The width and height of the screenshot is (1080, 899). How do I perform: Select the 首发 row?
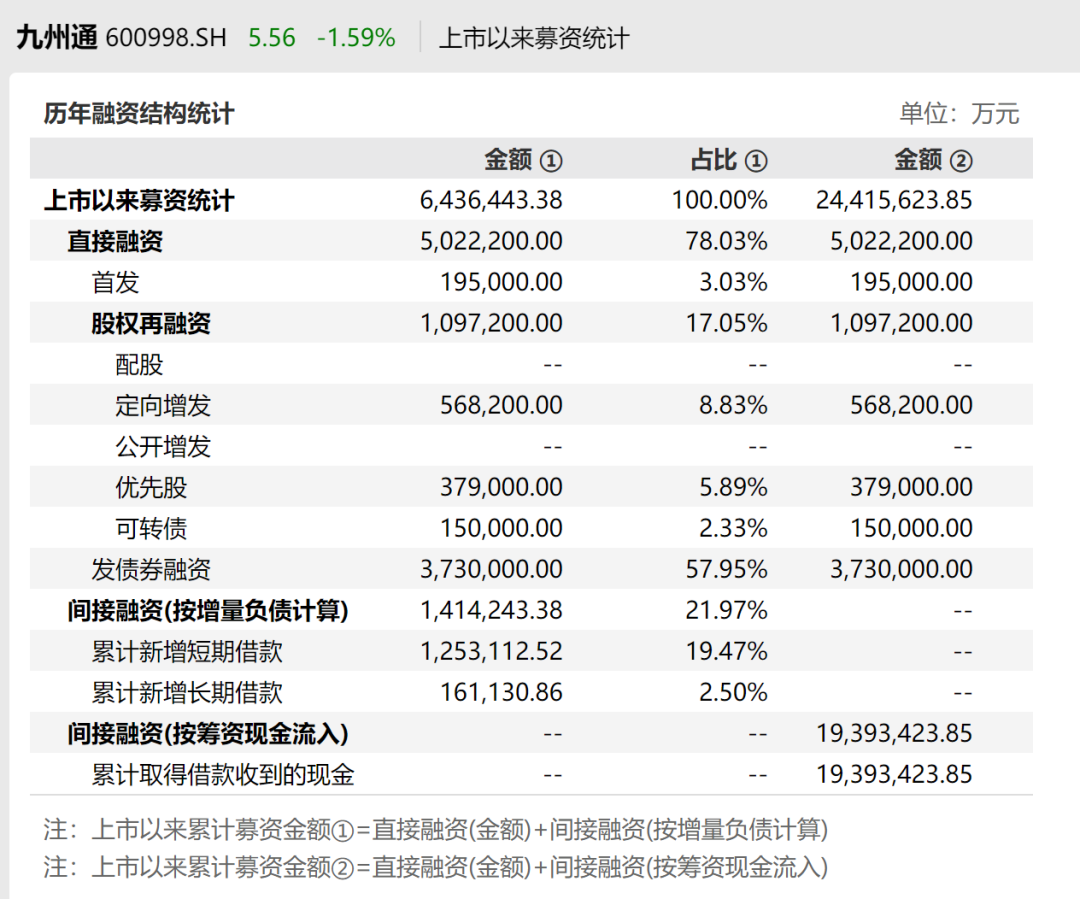click(x=531, y=282)
